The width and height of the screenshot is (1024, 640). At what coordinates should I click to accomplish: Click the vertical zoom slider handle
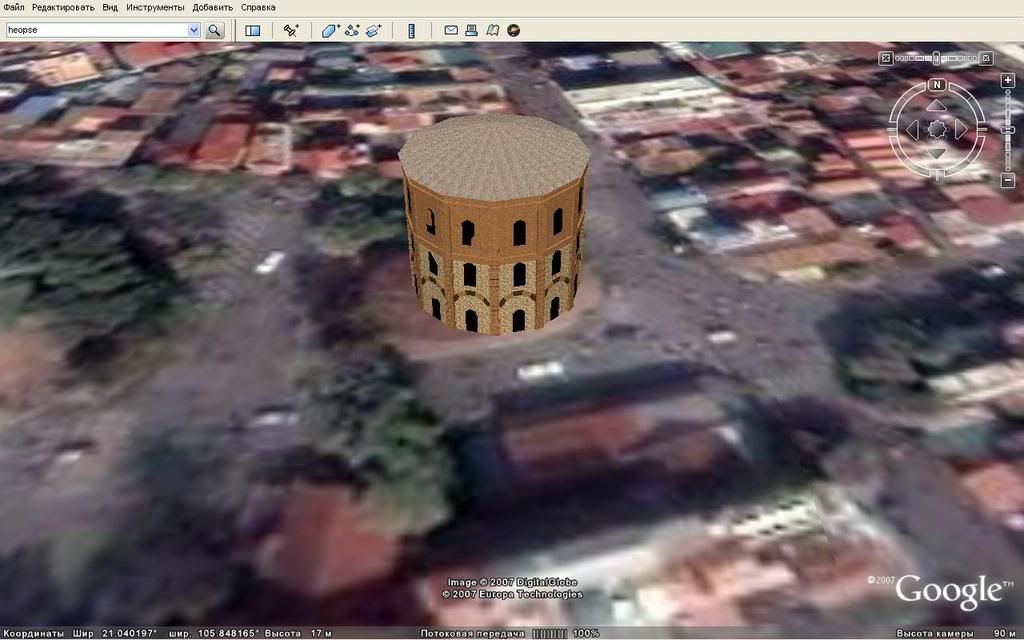(x=1007, y=130)
